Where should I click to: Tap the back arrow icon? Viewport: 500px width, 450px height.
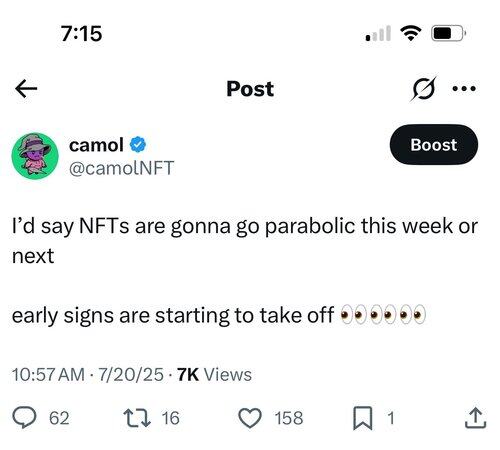pos(26,89)
